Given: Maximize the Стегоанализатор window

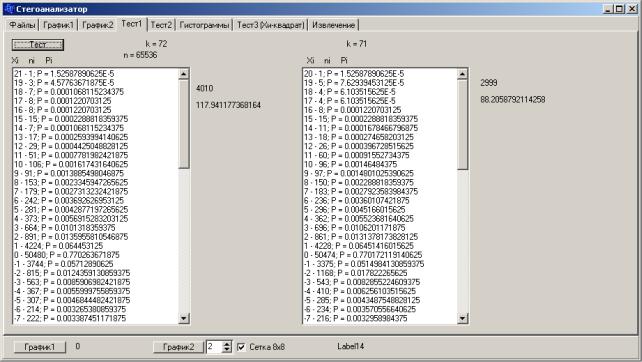Looking at the screenshot, I should coord(619,9).
